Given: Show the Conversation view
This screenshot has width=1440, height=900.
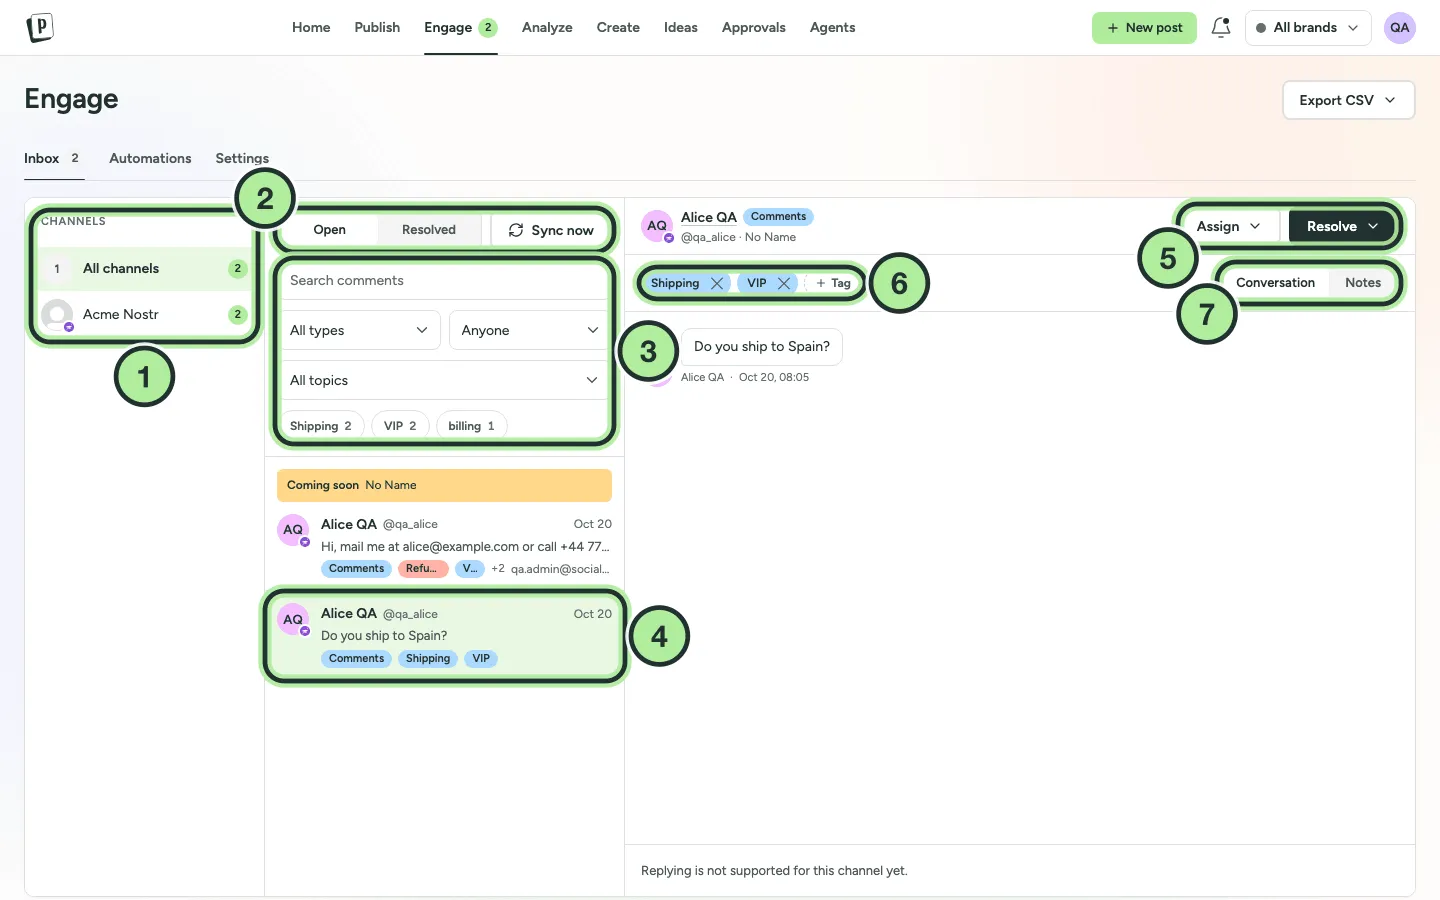Looking at the screenshot, I should tap(1275, 283).
